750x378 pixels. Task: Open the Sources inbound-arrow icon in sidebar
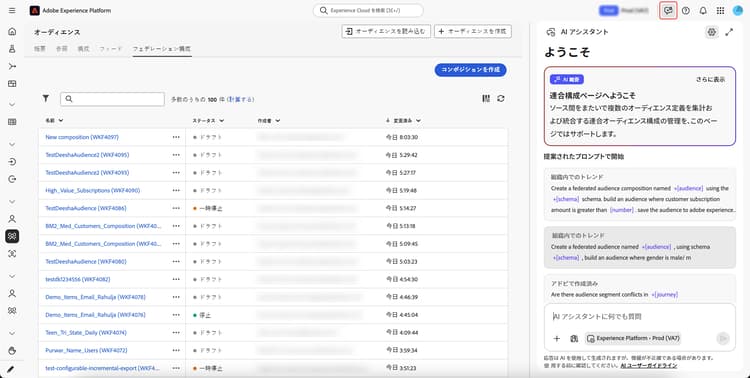pyautogui.click(x=12, y=162)
